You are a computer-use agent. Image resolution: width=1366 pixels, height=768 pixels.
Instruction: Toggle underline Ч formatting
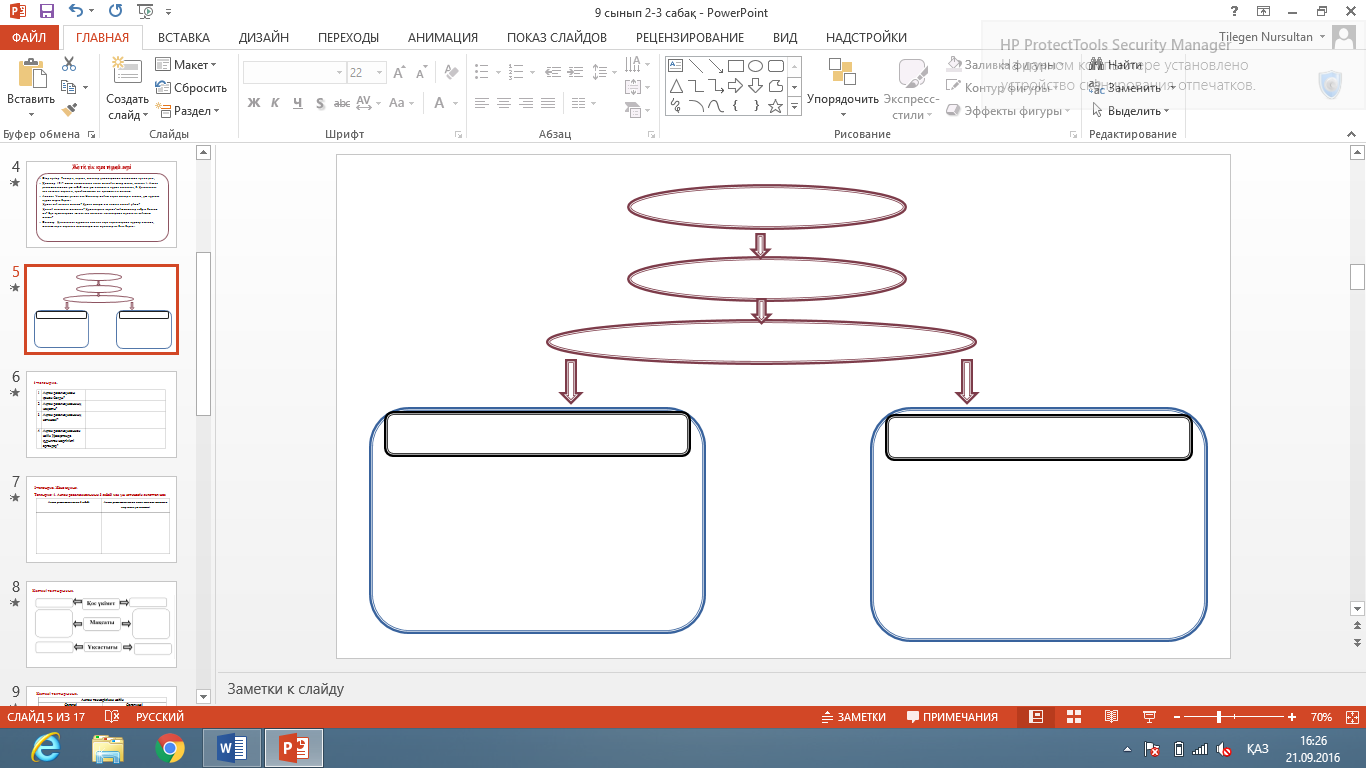(298, 103)
